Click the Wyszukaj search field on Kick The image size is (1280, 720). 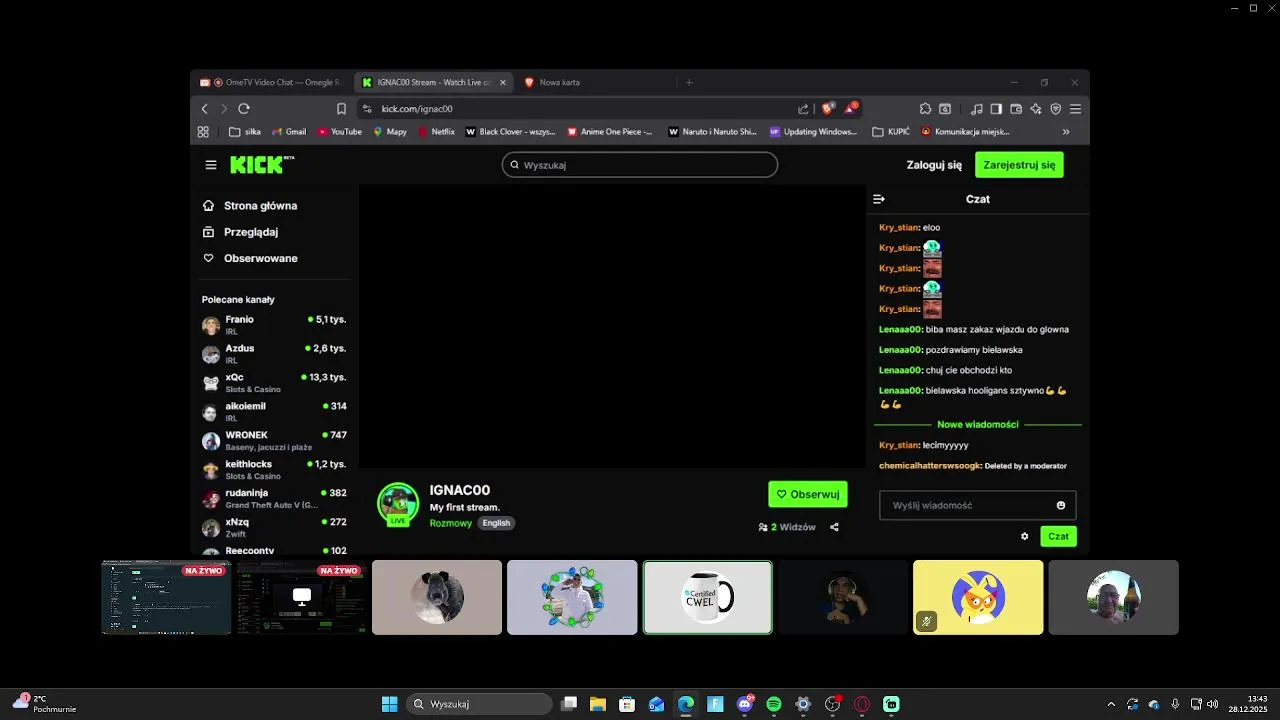(640, 165)
